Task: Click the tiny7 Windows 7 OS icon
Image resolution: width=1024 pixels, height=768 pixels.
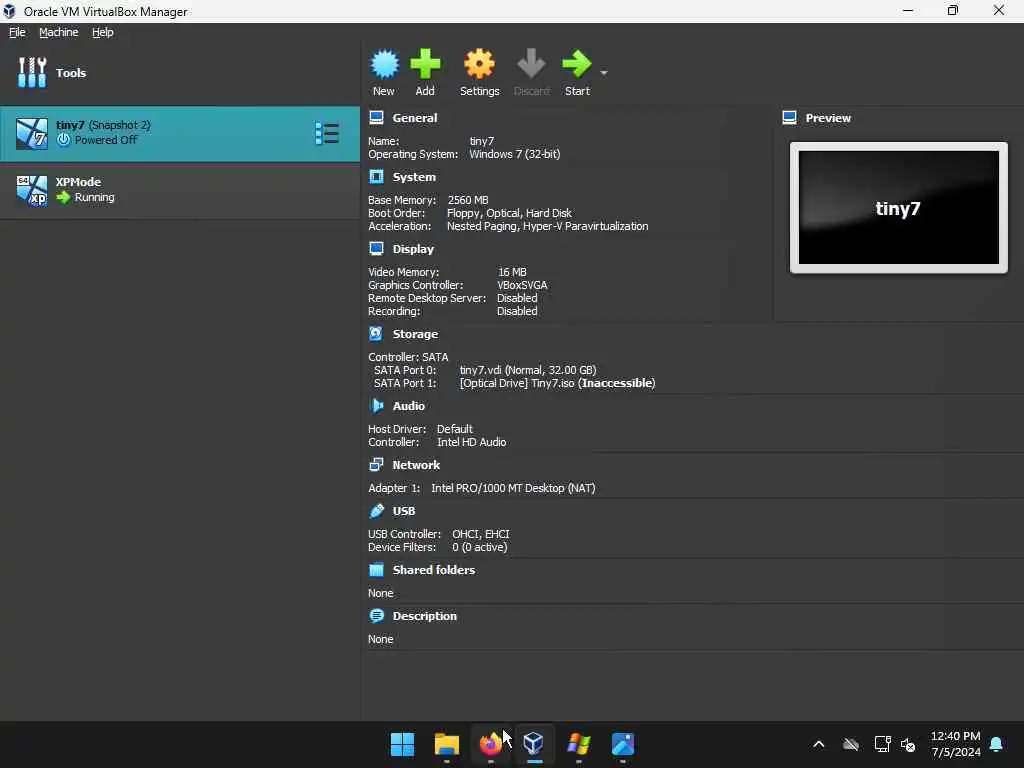Action: [32, 134]
